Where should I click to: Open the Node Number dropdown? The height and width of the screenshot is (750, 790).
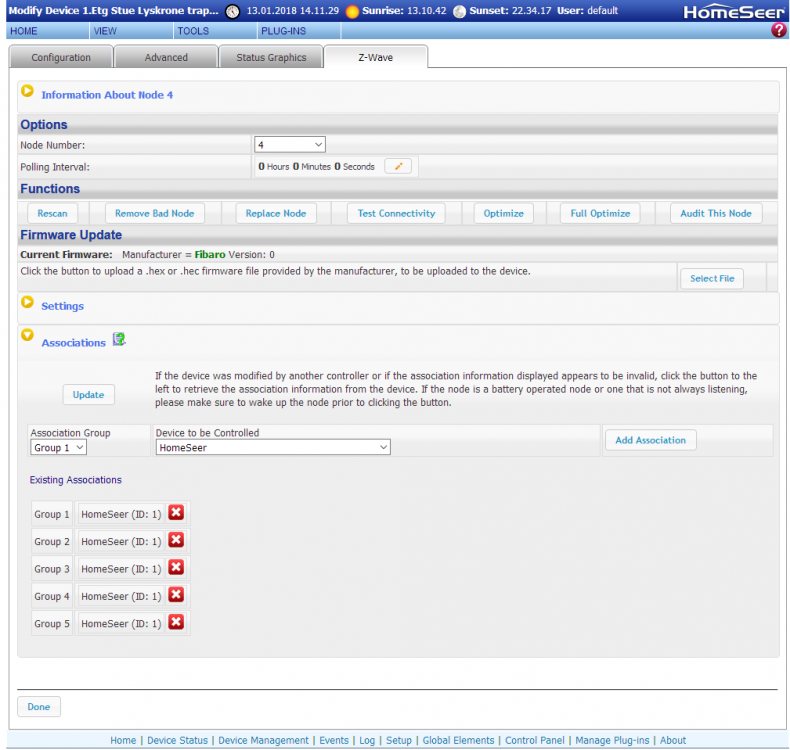290,145
